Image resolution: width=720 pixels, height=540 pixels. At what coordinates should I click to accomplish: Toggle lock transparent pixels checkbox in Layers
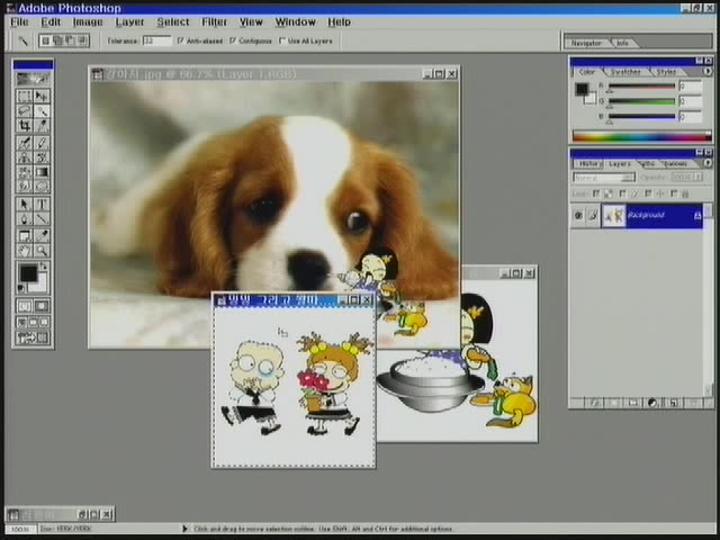[x=596, y=194]
